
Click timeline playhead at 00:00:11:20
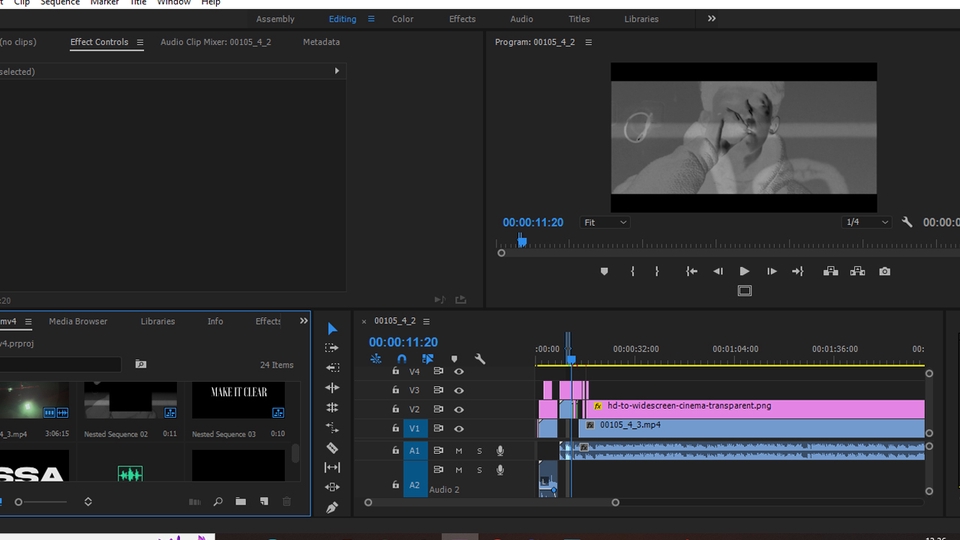pos(571,359)
